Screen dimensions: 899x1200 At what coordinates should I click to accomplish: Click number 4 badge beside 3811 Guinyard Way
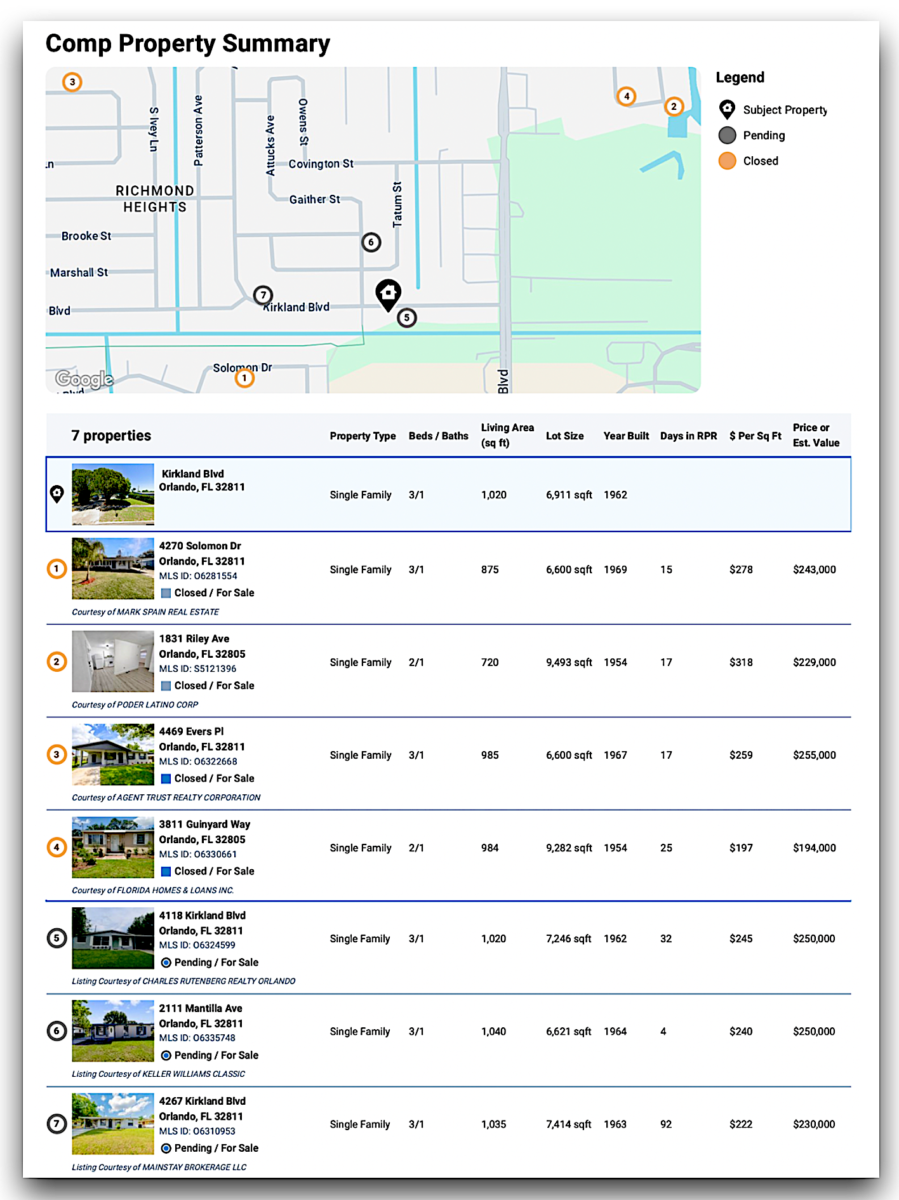click(57, 848)
